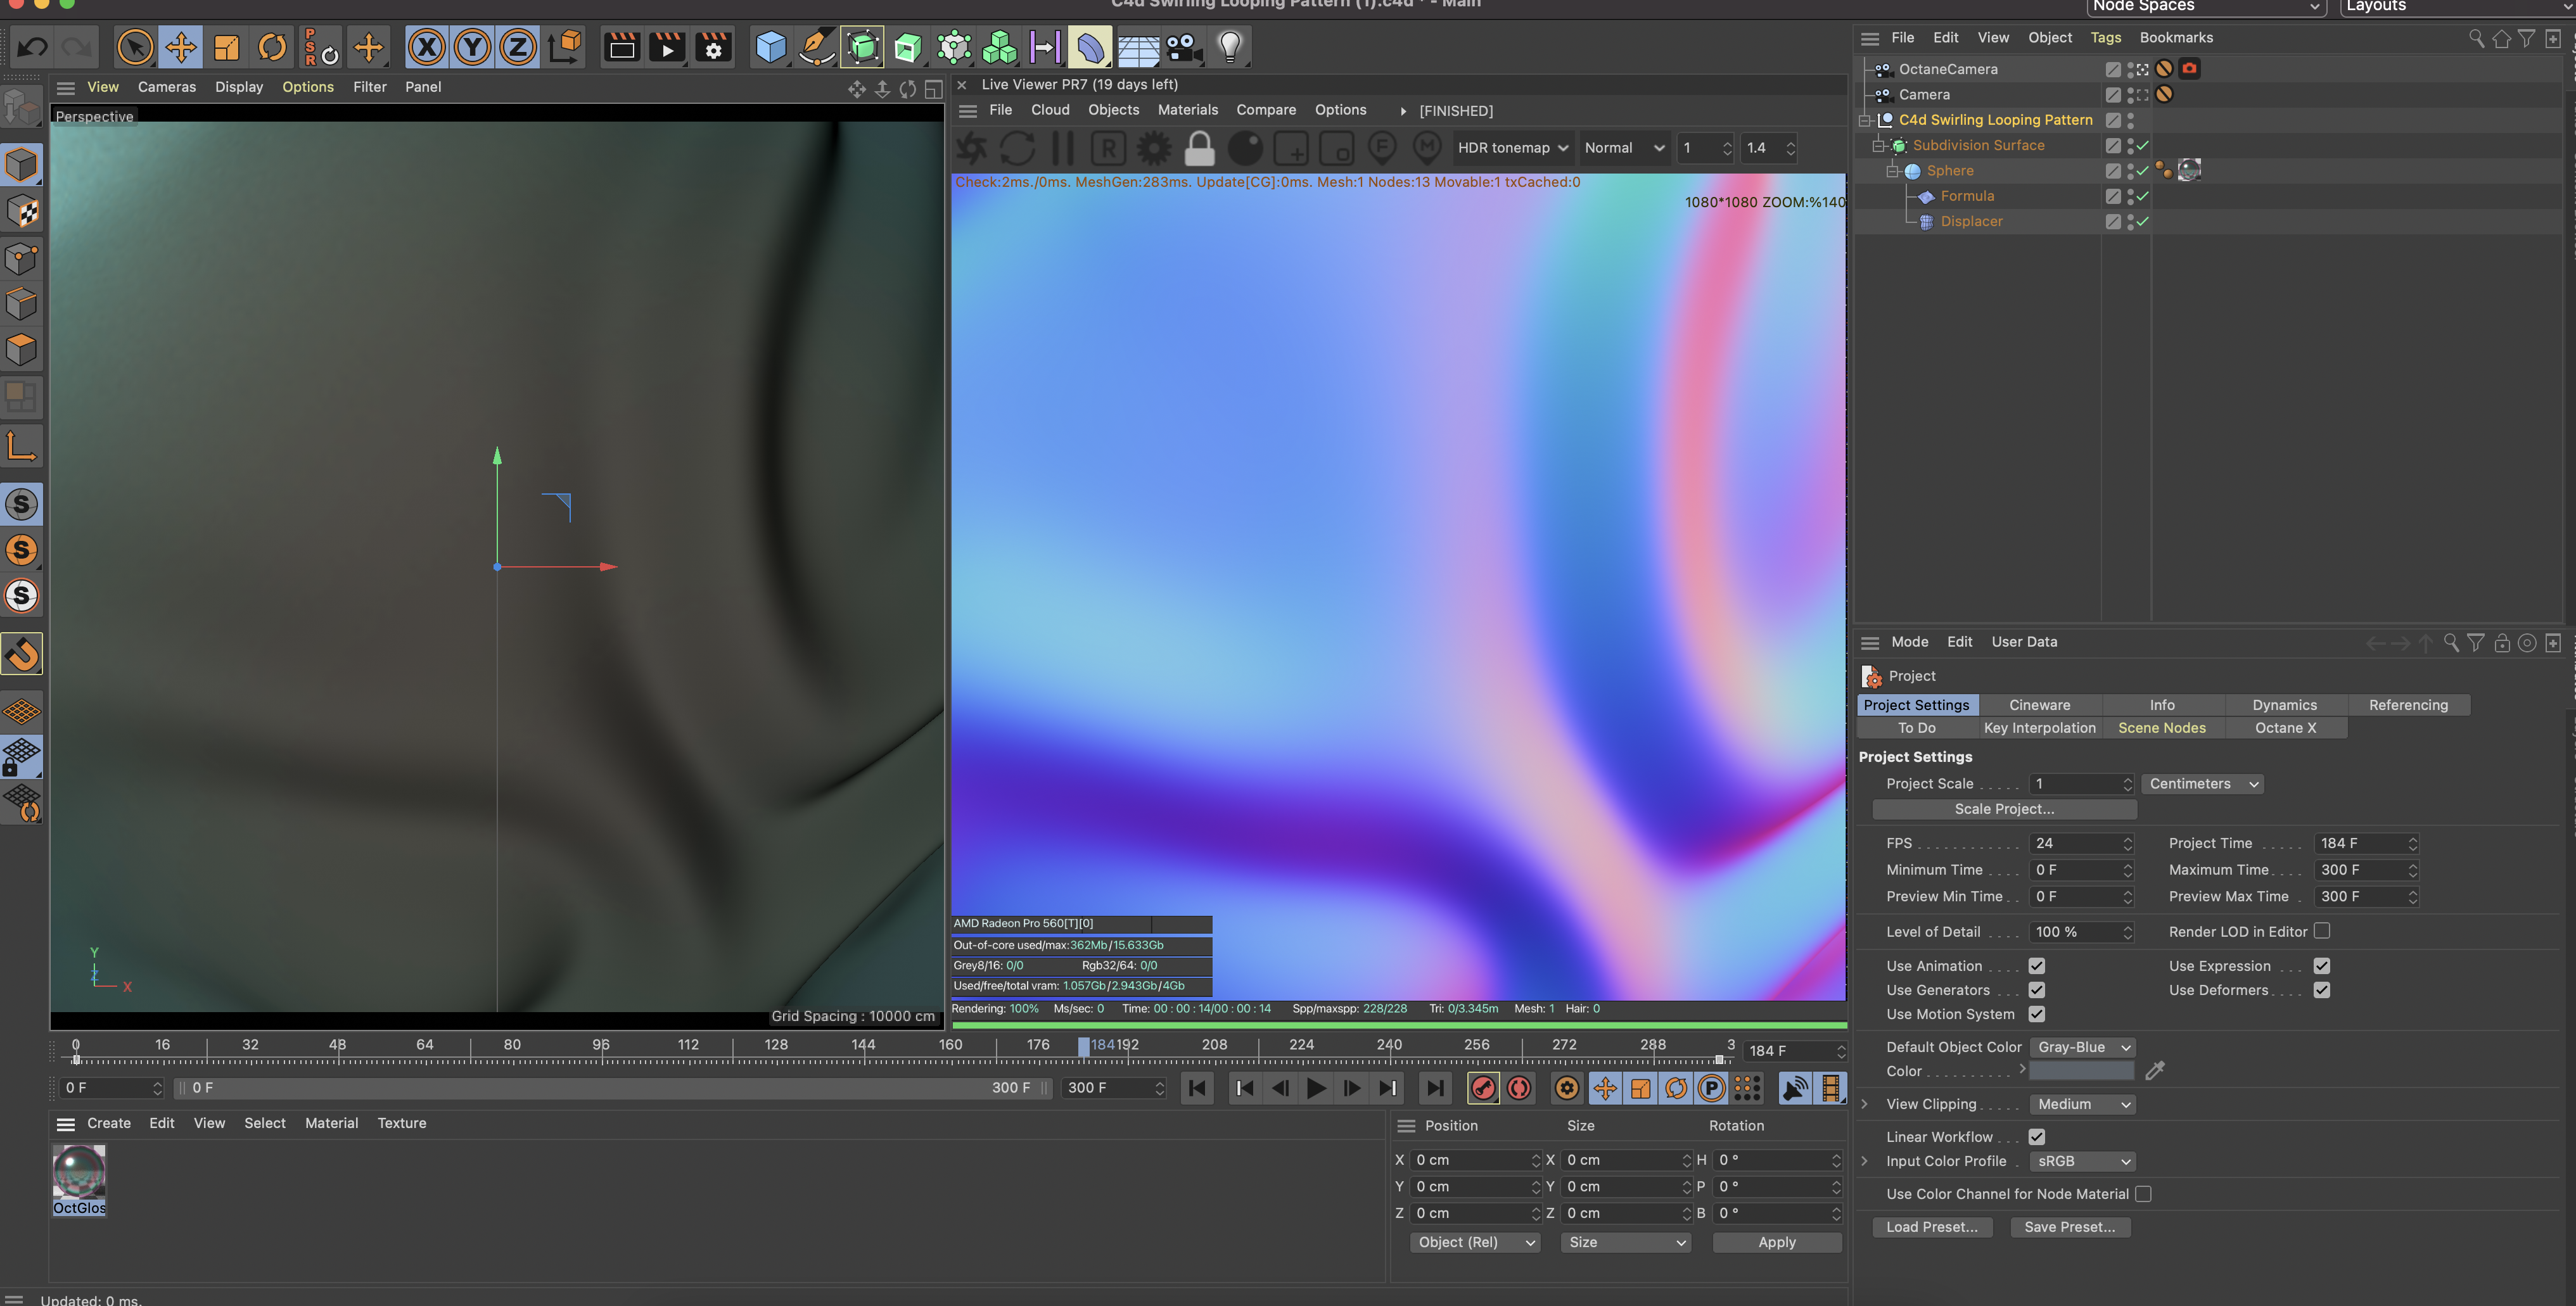
Task: Select the Move tool in top toolbar
Action: [x=181, y=47]
